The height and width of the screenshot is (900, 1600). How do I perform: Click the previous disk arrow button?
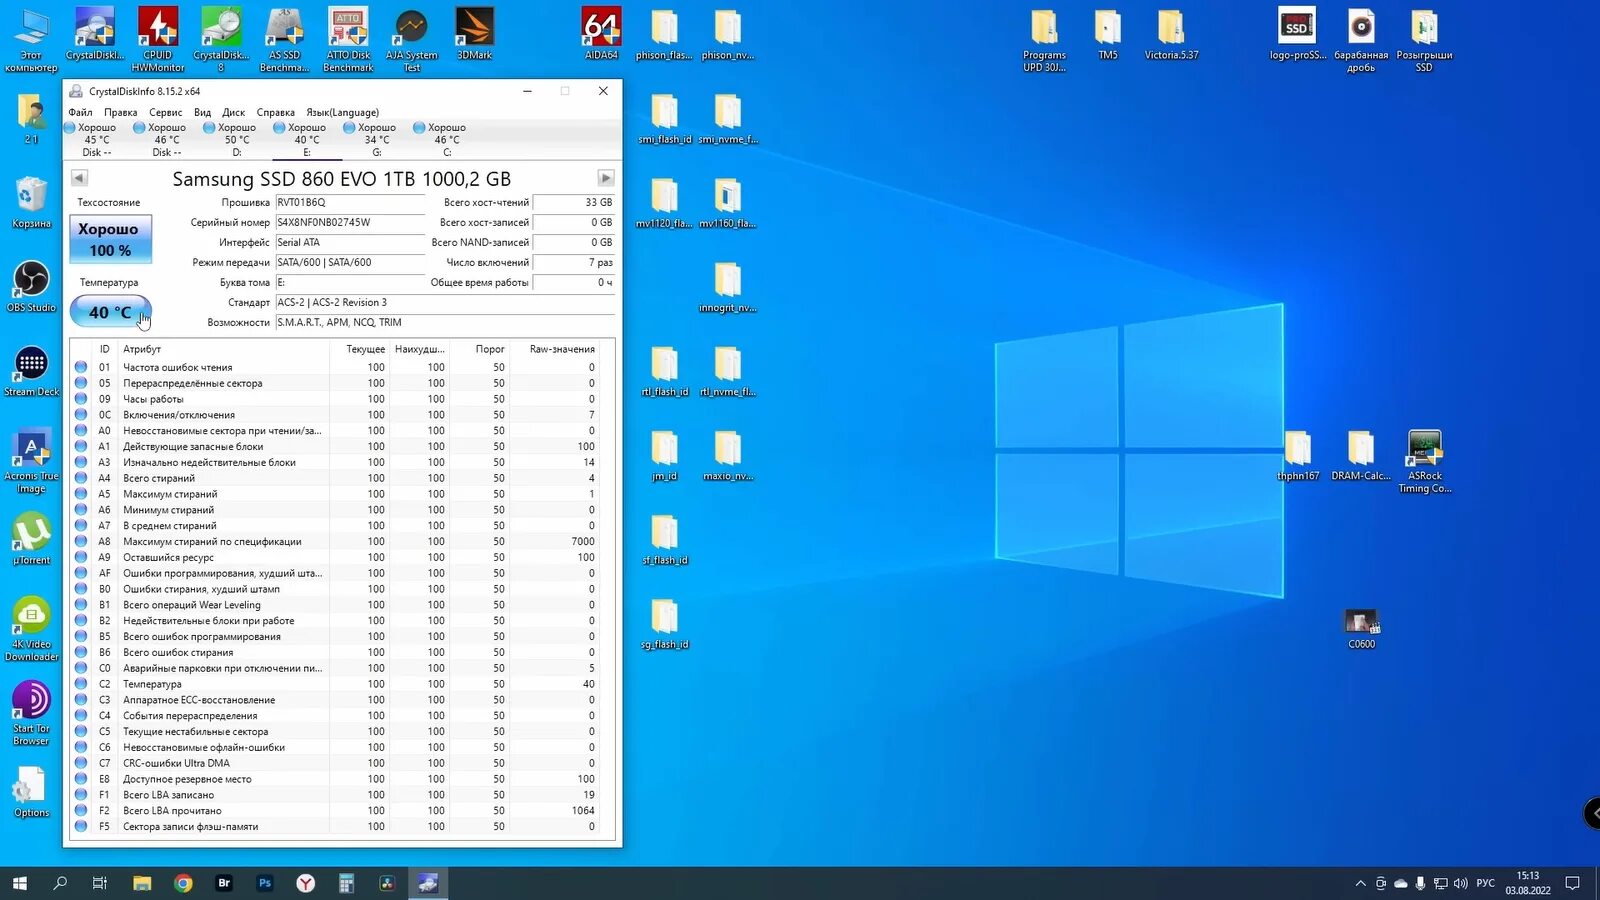79,178
